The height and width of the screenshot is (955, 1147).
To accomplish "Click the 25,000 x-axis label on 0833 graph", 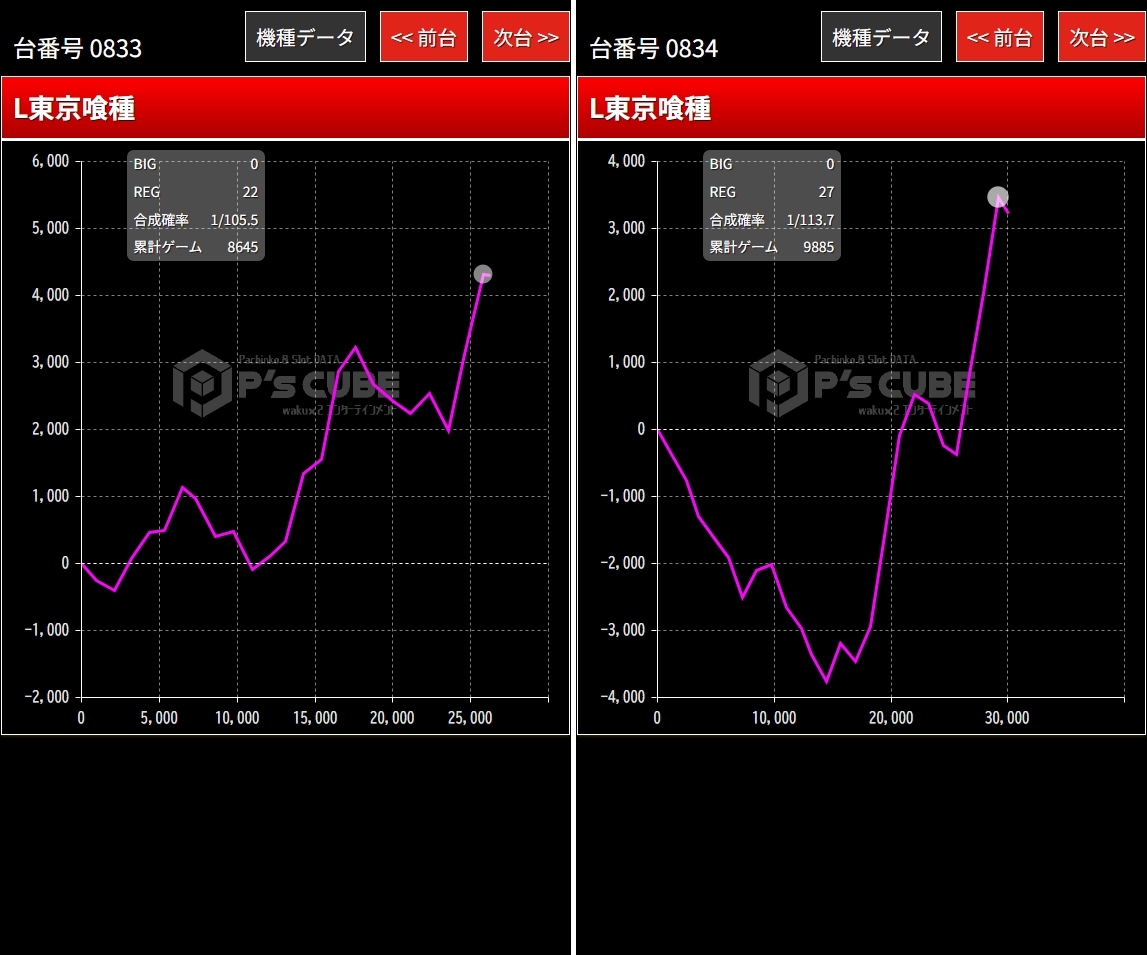I will (470, 718).
